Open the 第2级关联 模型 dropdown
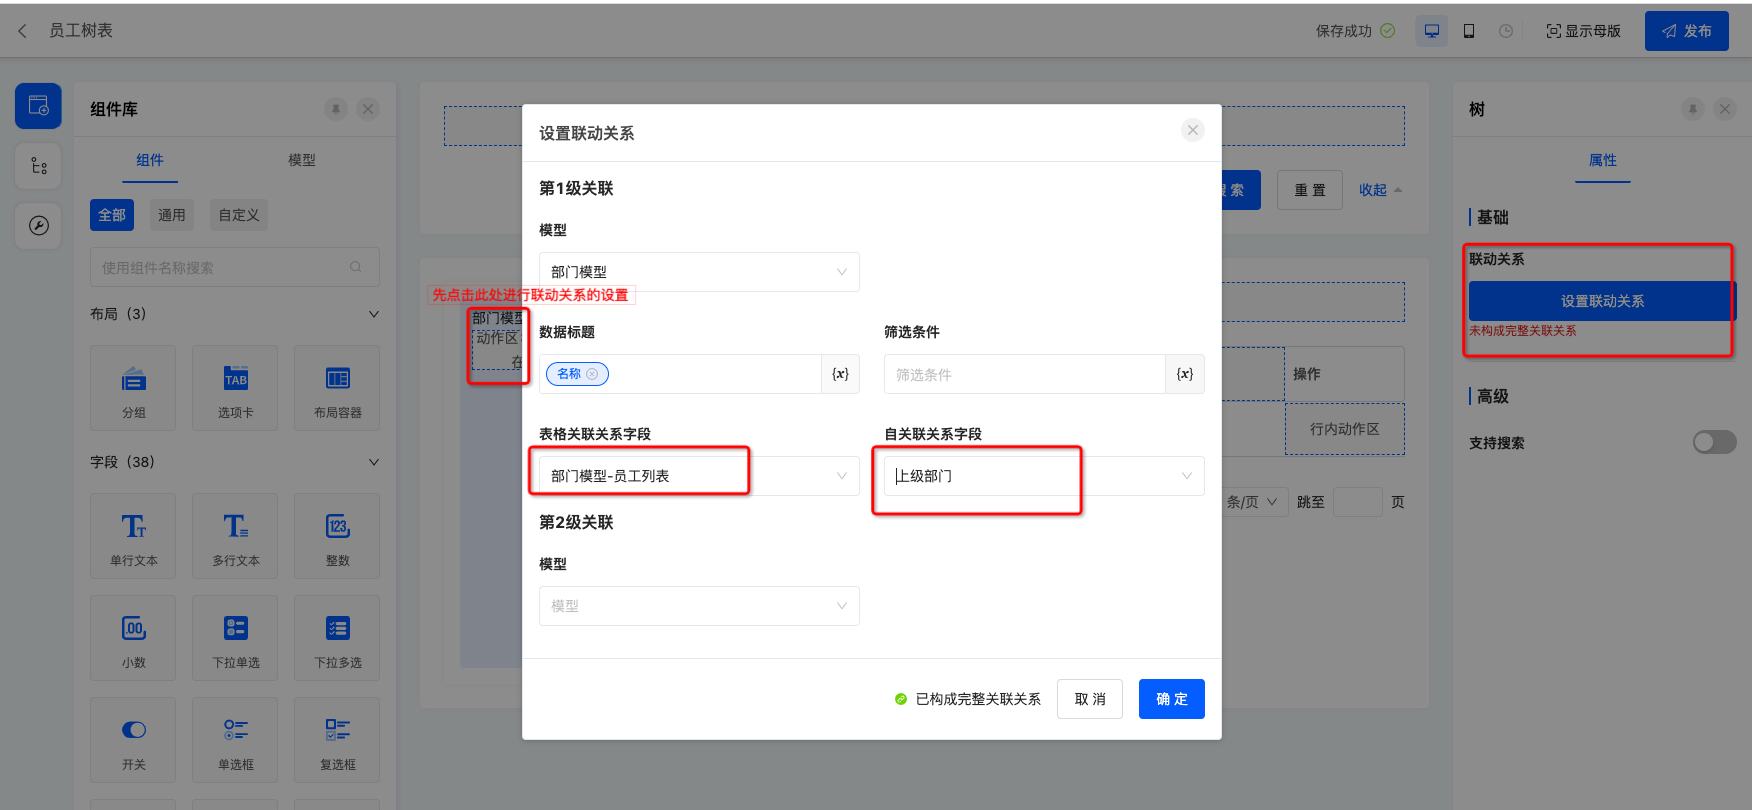The width and height of the screenshot is (1752, 810). click(699, 606)
